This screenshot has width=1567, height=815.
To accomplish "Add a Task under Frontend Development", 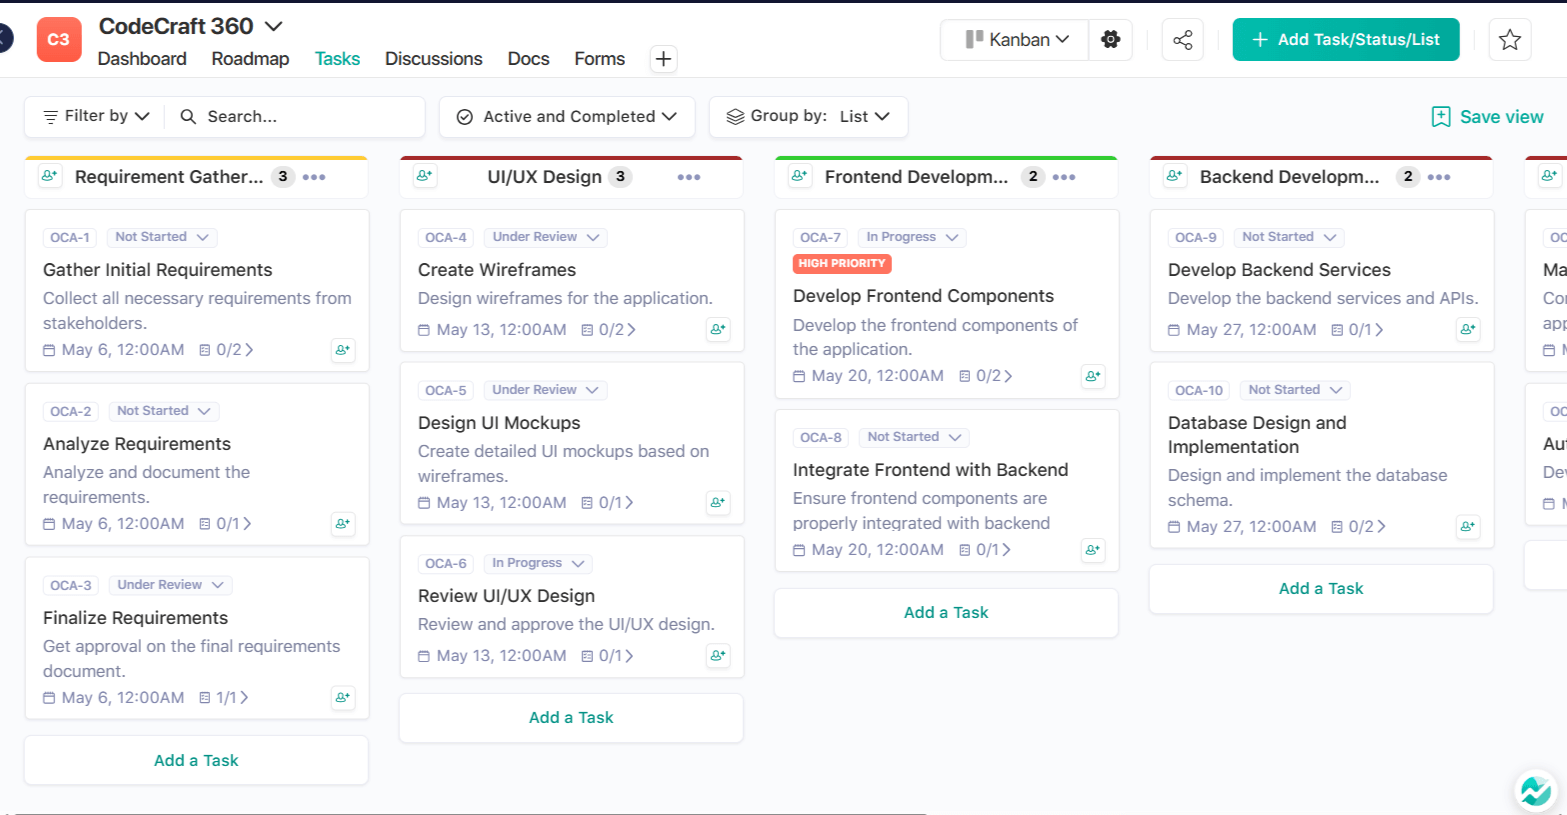I will pos(945,612).
